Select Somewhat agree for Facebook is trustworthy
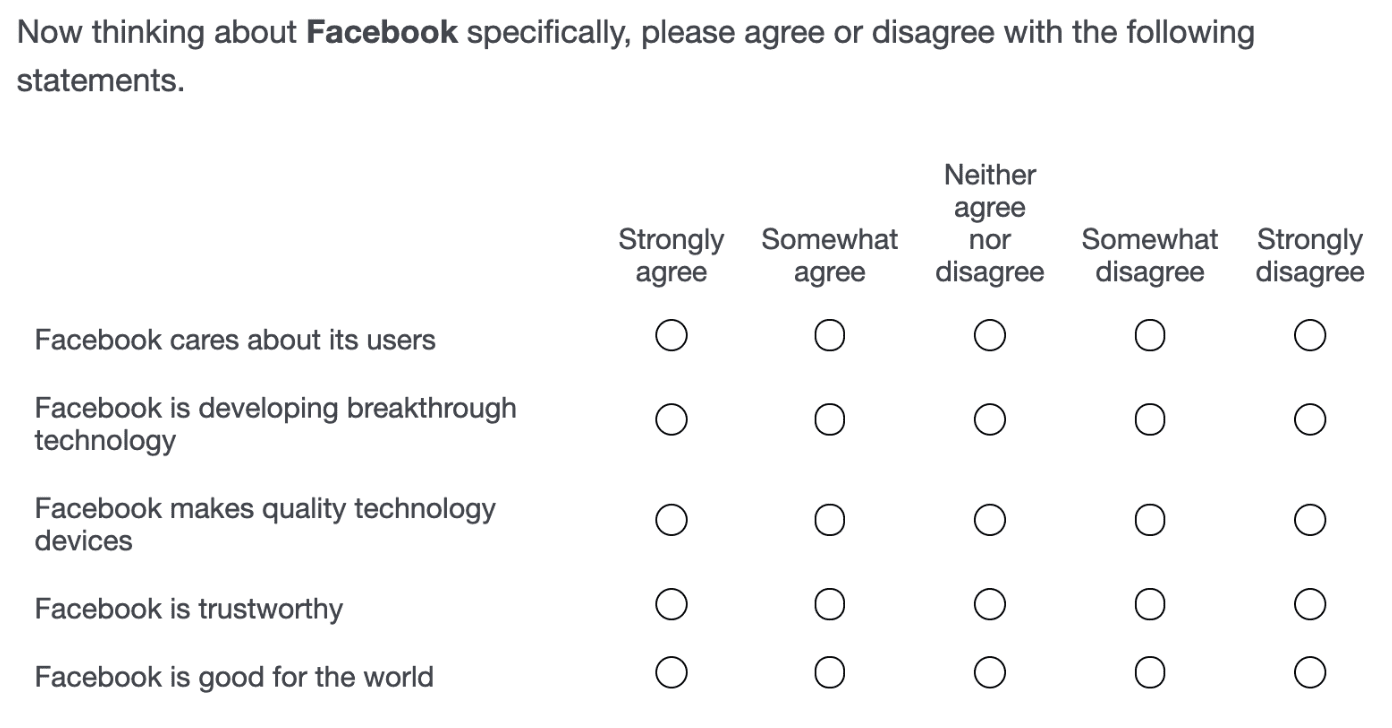 [x=830, y=604]
